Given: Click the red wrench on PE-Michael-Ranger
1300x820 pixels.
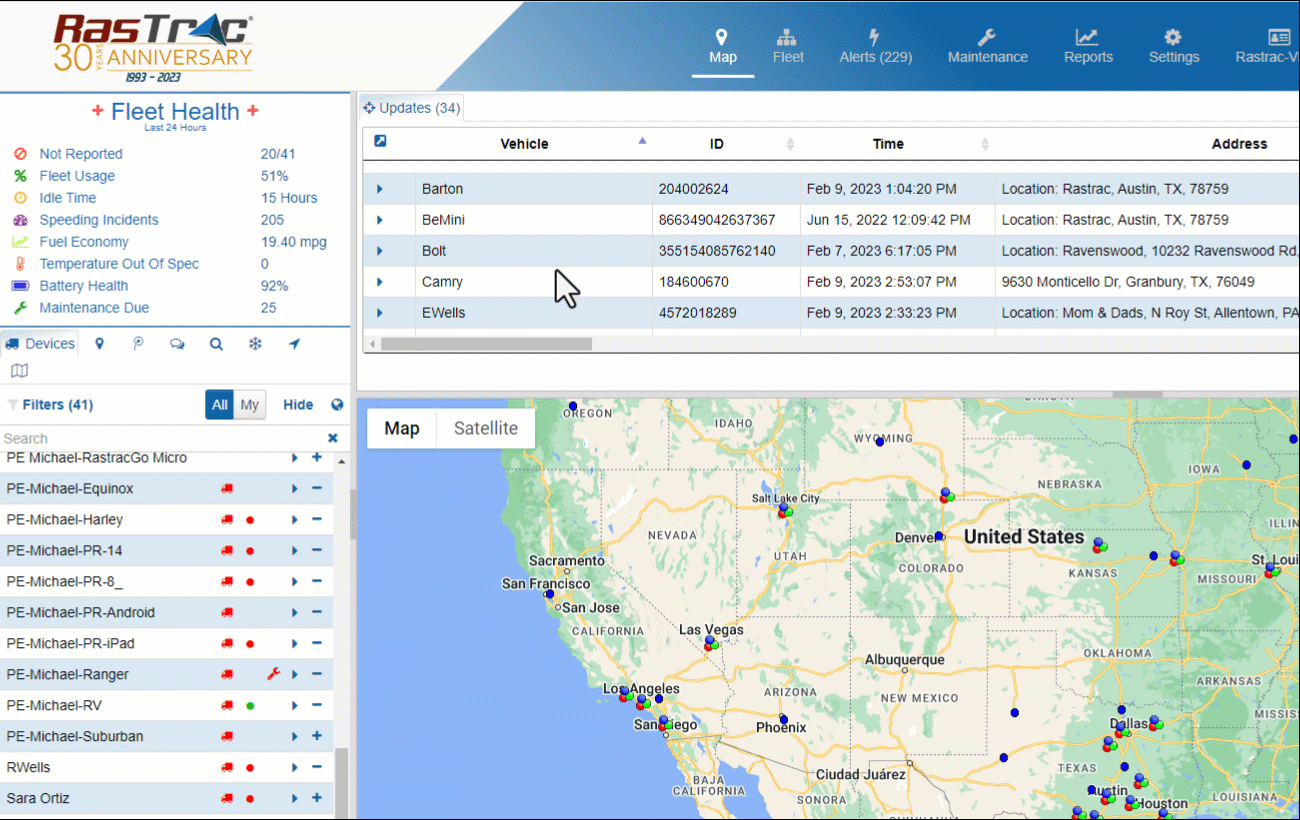Looking at the screenshot, I should pyautogui.click(x=273, y=675).
